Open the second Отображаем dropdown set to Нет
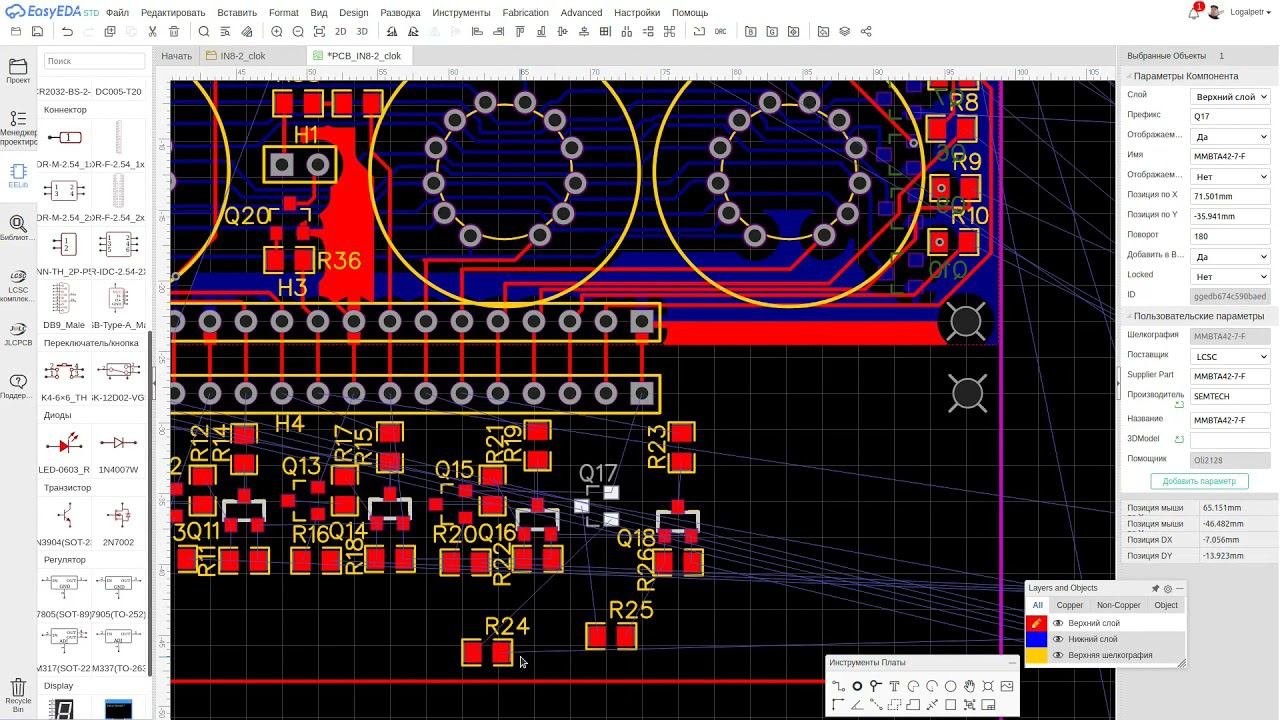The width and height of the screenshot is (1280, 720). click(1230, 177)
